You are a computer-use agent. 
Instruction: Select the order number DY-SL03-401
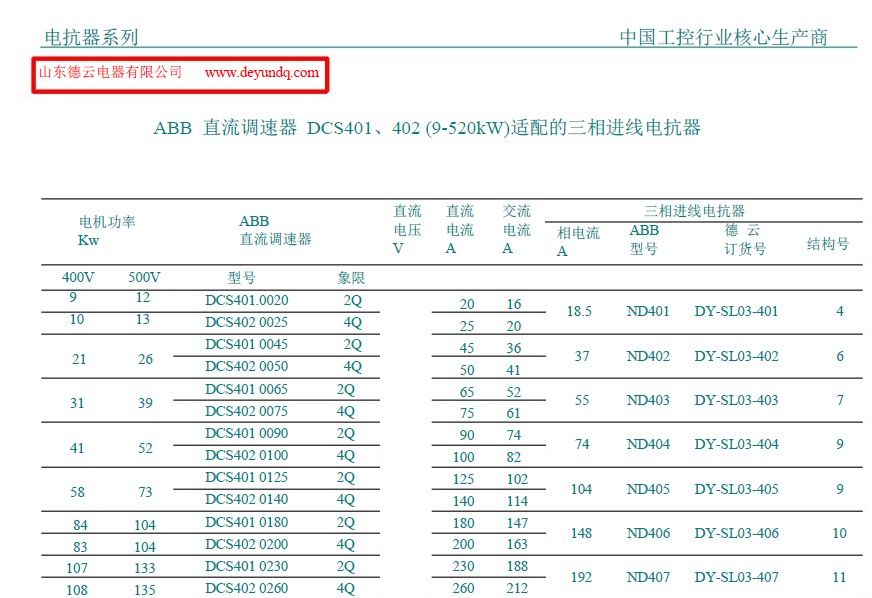point(736,312)
